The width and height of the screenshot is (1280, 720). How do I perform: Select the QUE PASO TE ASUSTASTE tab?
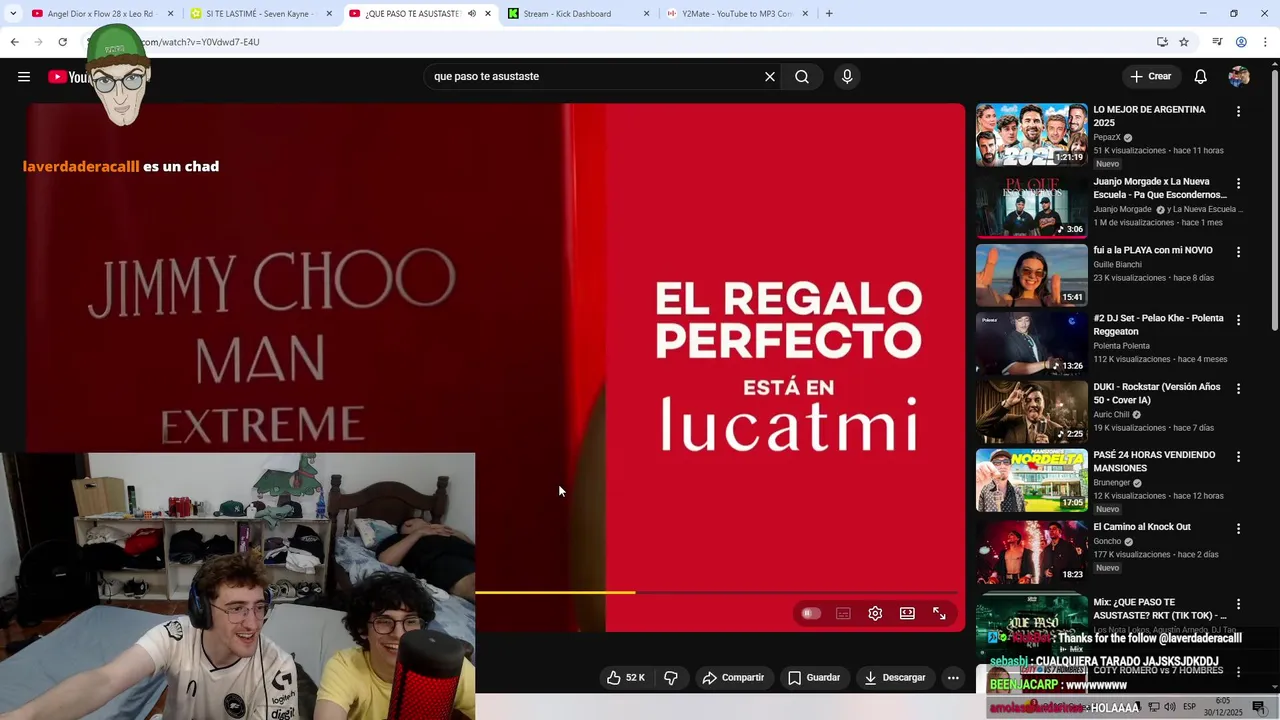point(410,14)
